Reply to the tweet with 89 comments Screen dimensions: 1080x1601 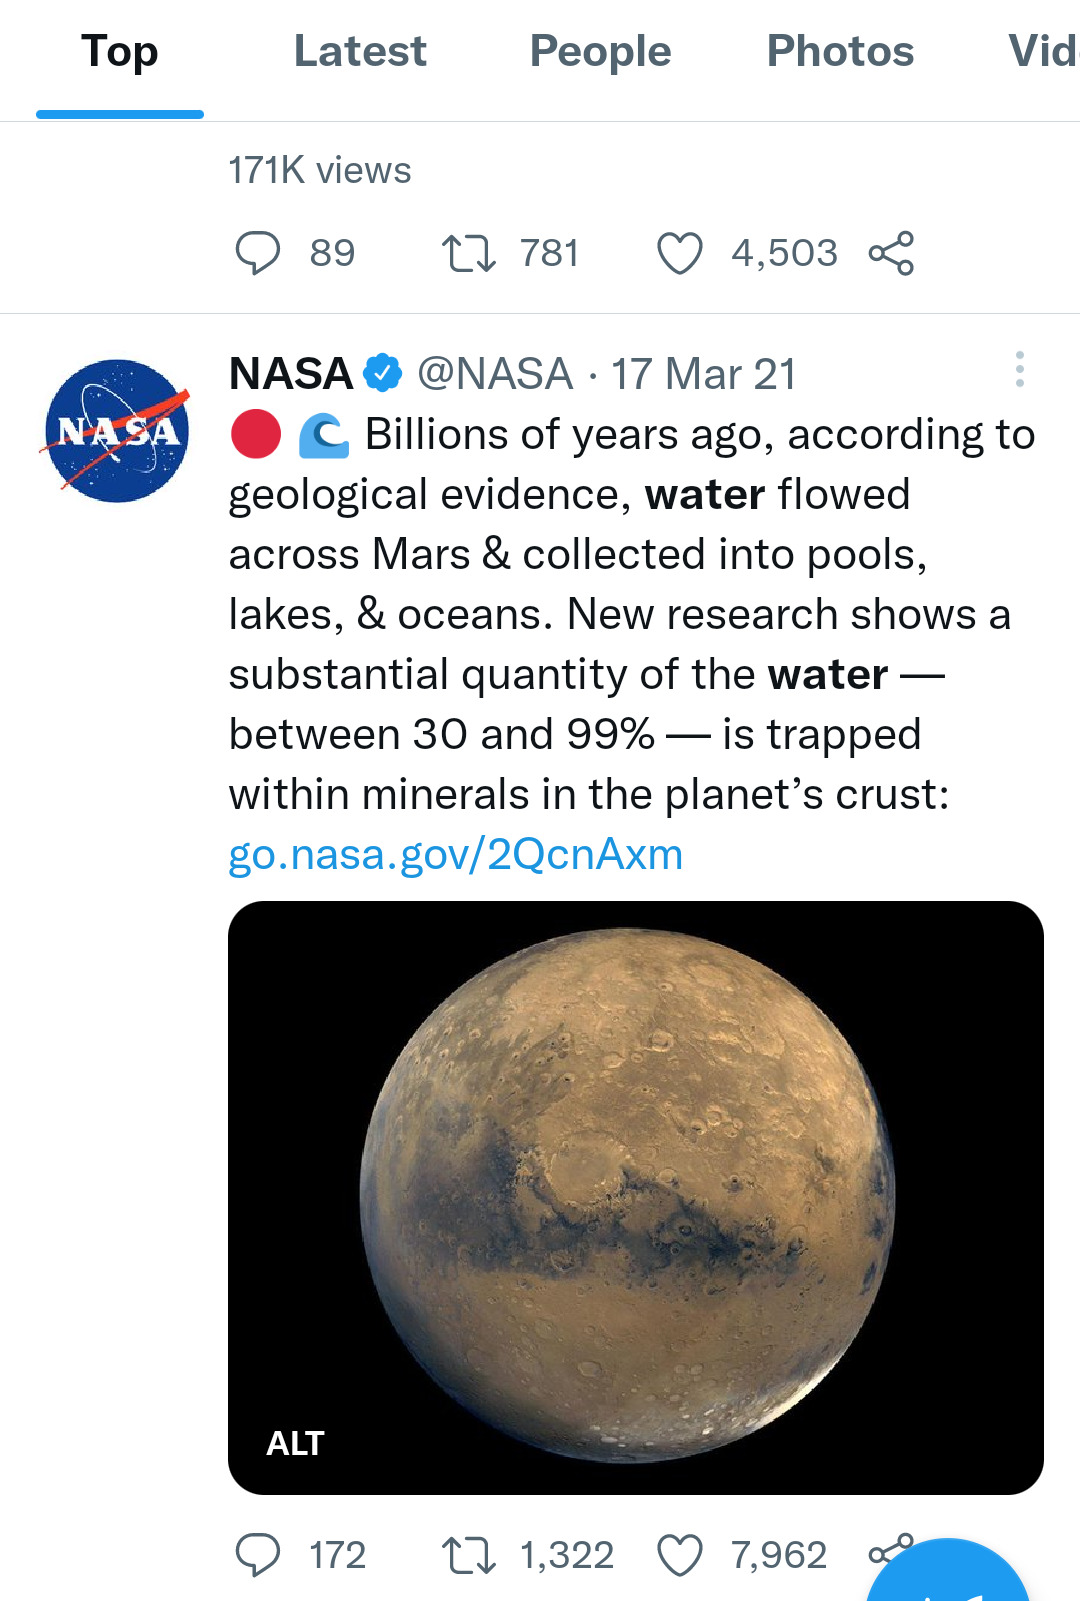pos(258,253)
